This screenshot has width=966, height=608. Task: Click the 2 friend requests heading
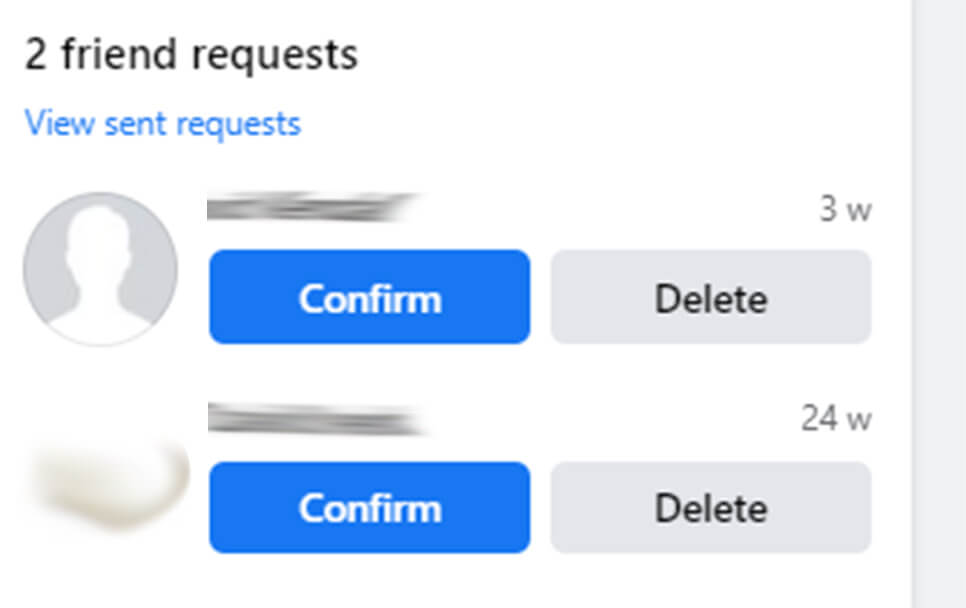tap(190, 55)
